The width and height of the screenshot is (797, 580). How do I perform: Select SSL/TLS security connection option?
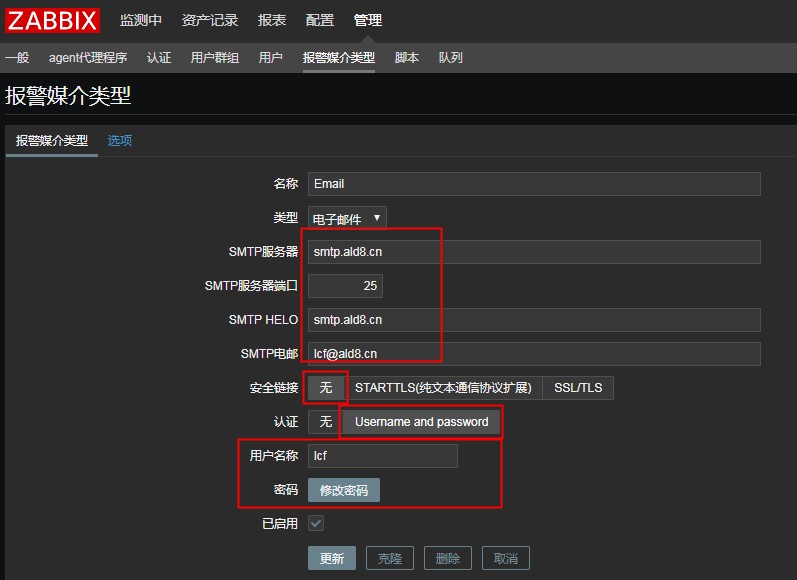[578, 388]
